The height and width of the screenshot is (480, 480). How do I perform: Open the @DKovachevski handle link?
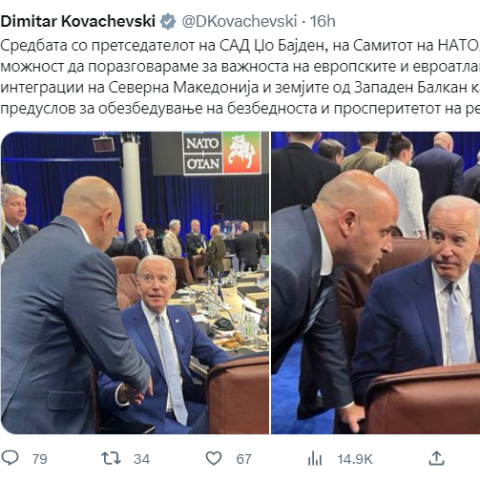click(x=239, y=21)
